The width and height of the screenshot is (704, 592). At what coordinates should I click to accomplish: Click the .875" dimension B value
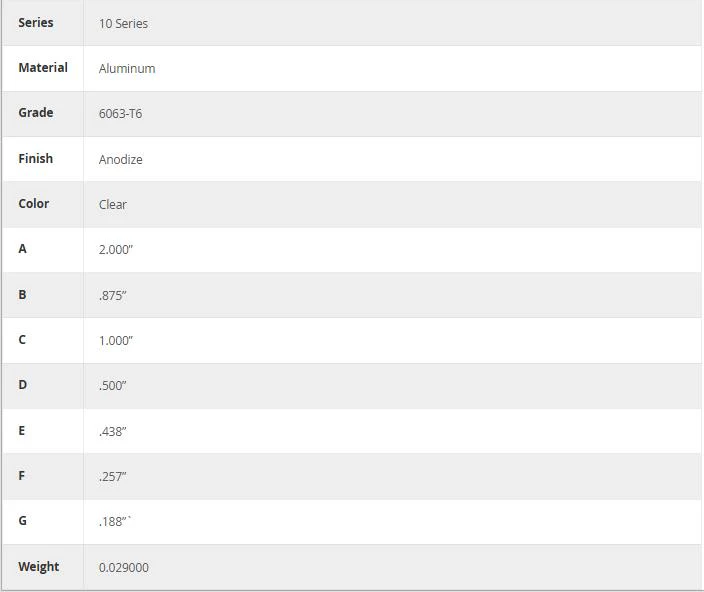coord(113,295)
